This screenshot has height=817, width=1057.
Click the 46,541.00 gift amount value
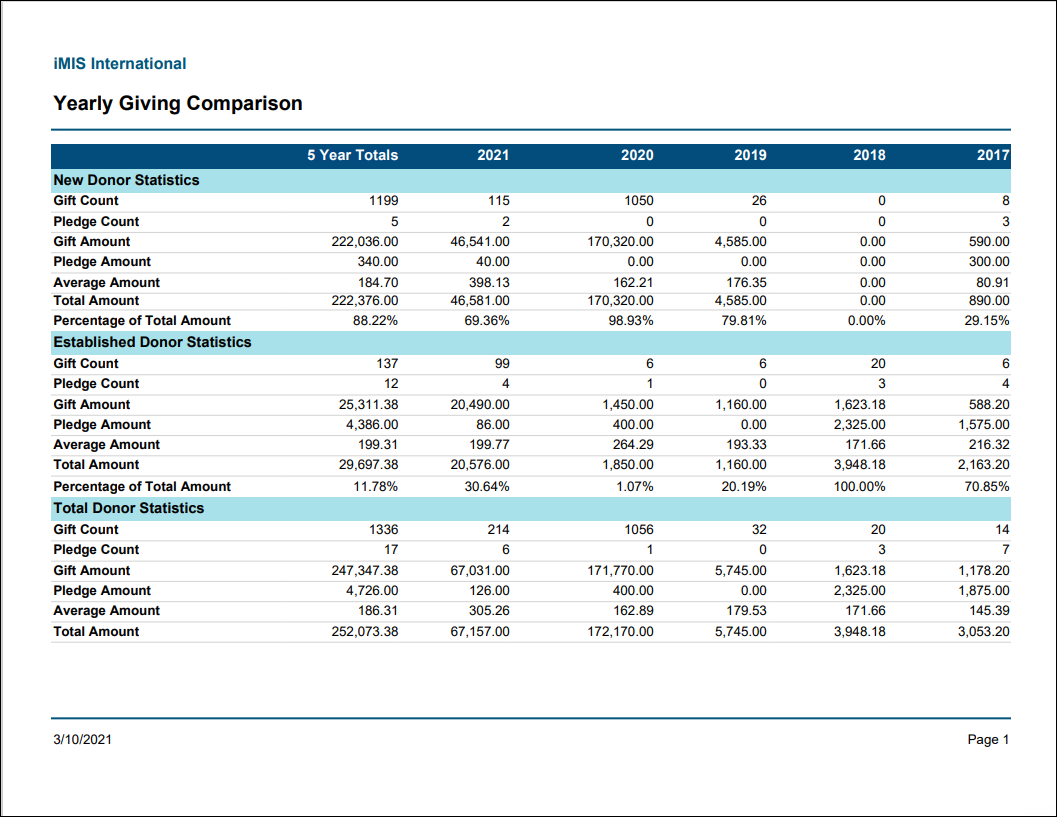(x=480, y=241)
